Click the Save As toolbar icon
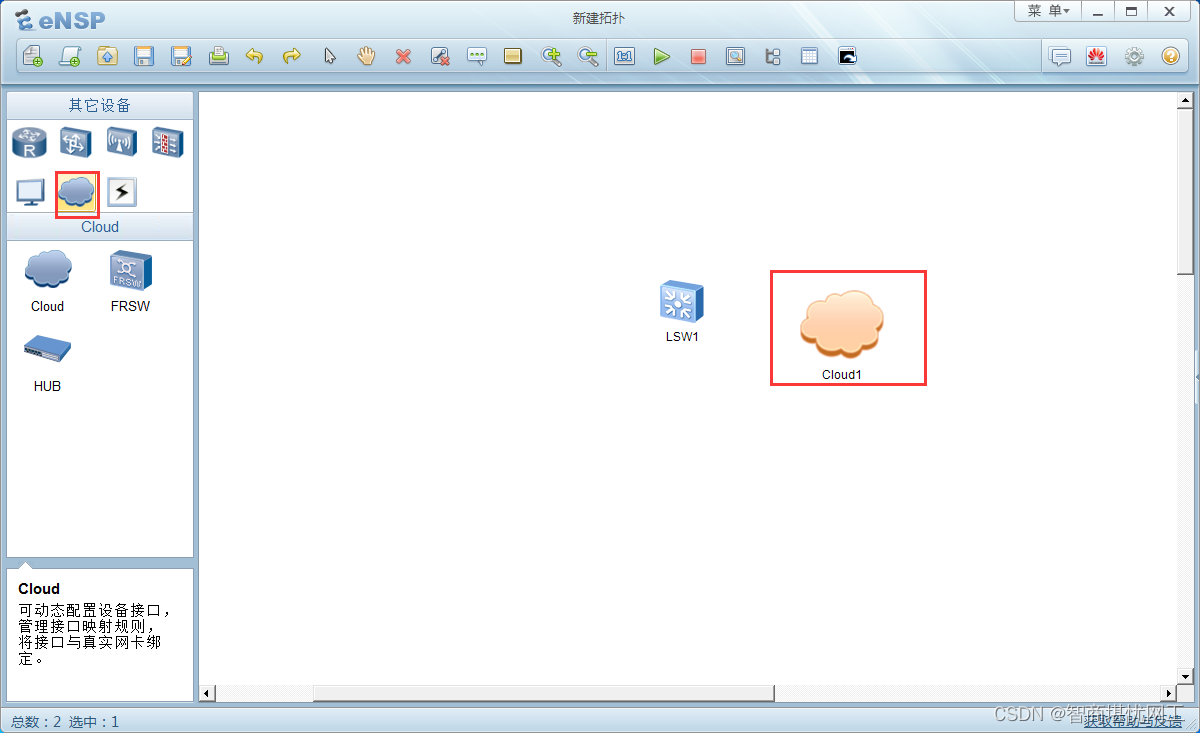 click(x=181, y=57)
